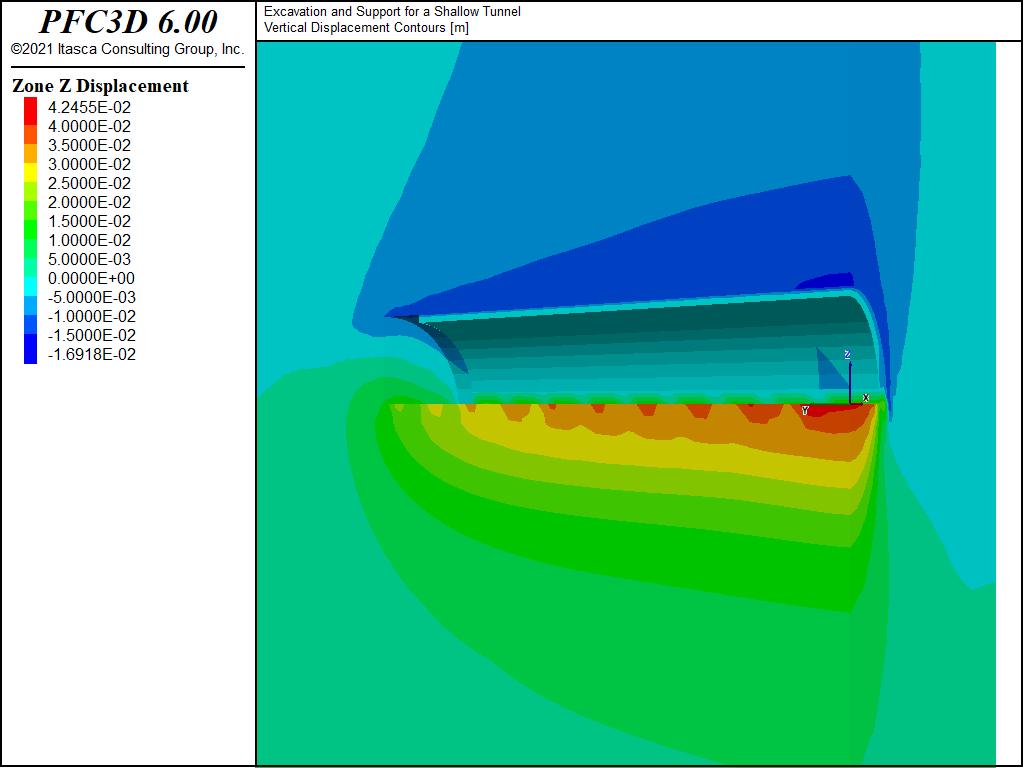The height and width of the screenshot is (768, 1024).
Task: Select the Zone Z Displacement legend heading
Action: (100, 86)
